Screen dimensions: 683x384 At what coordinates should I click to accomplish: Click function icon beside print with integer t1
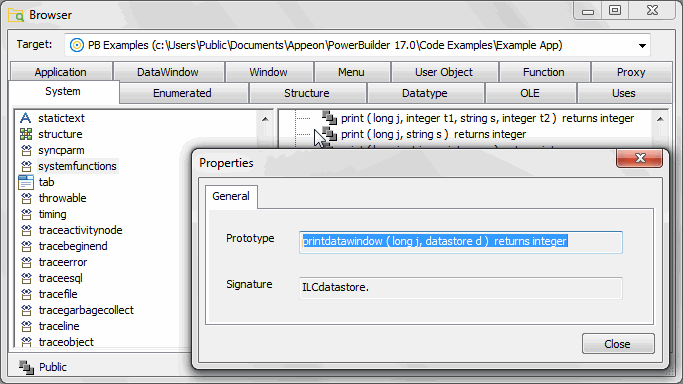329,118
